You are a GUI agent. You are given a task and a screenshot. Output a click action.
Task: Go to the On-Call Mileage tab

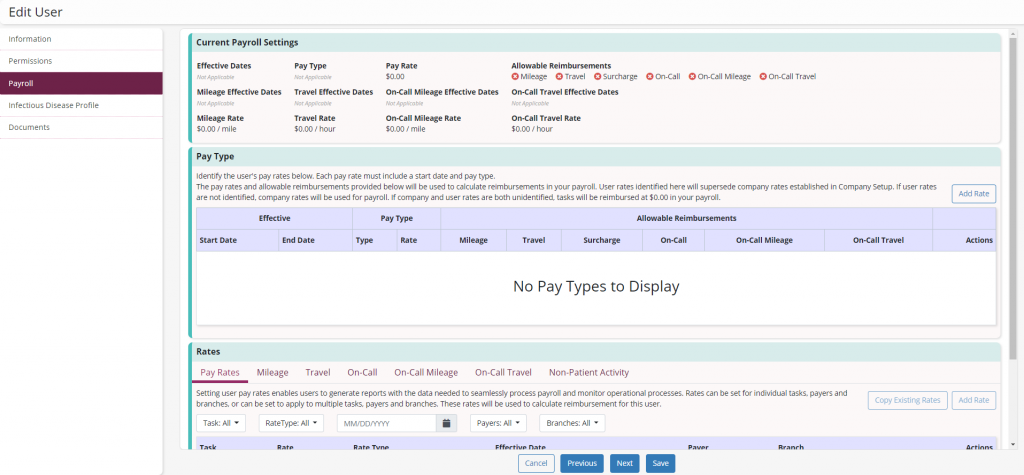coord(426,372)
